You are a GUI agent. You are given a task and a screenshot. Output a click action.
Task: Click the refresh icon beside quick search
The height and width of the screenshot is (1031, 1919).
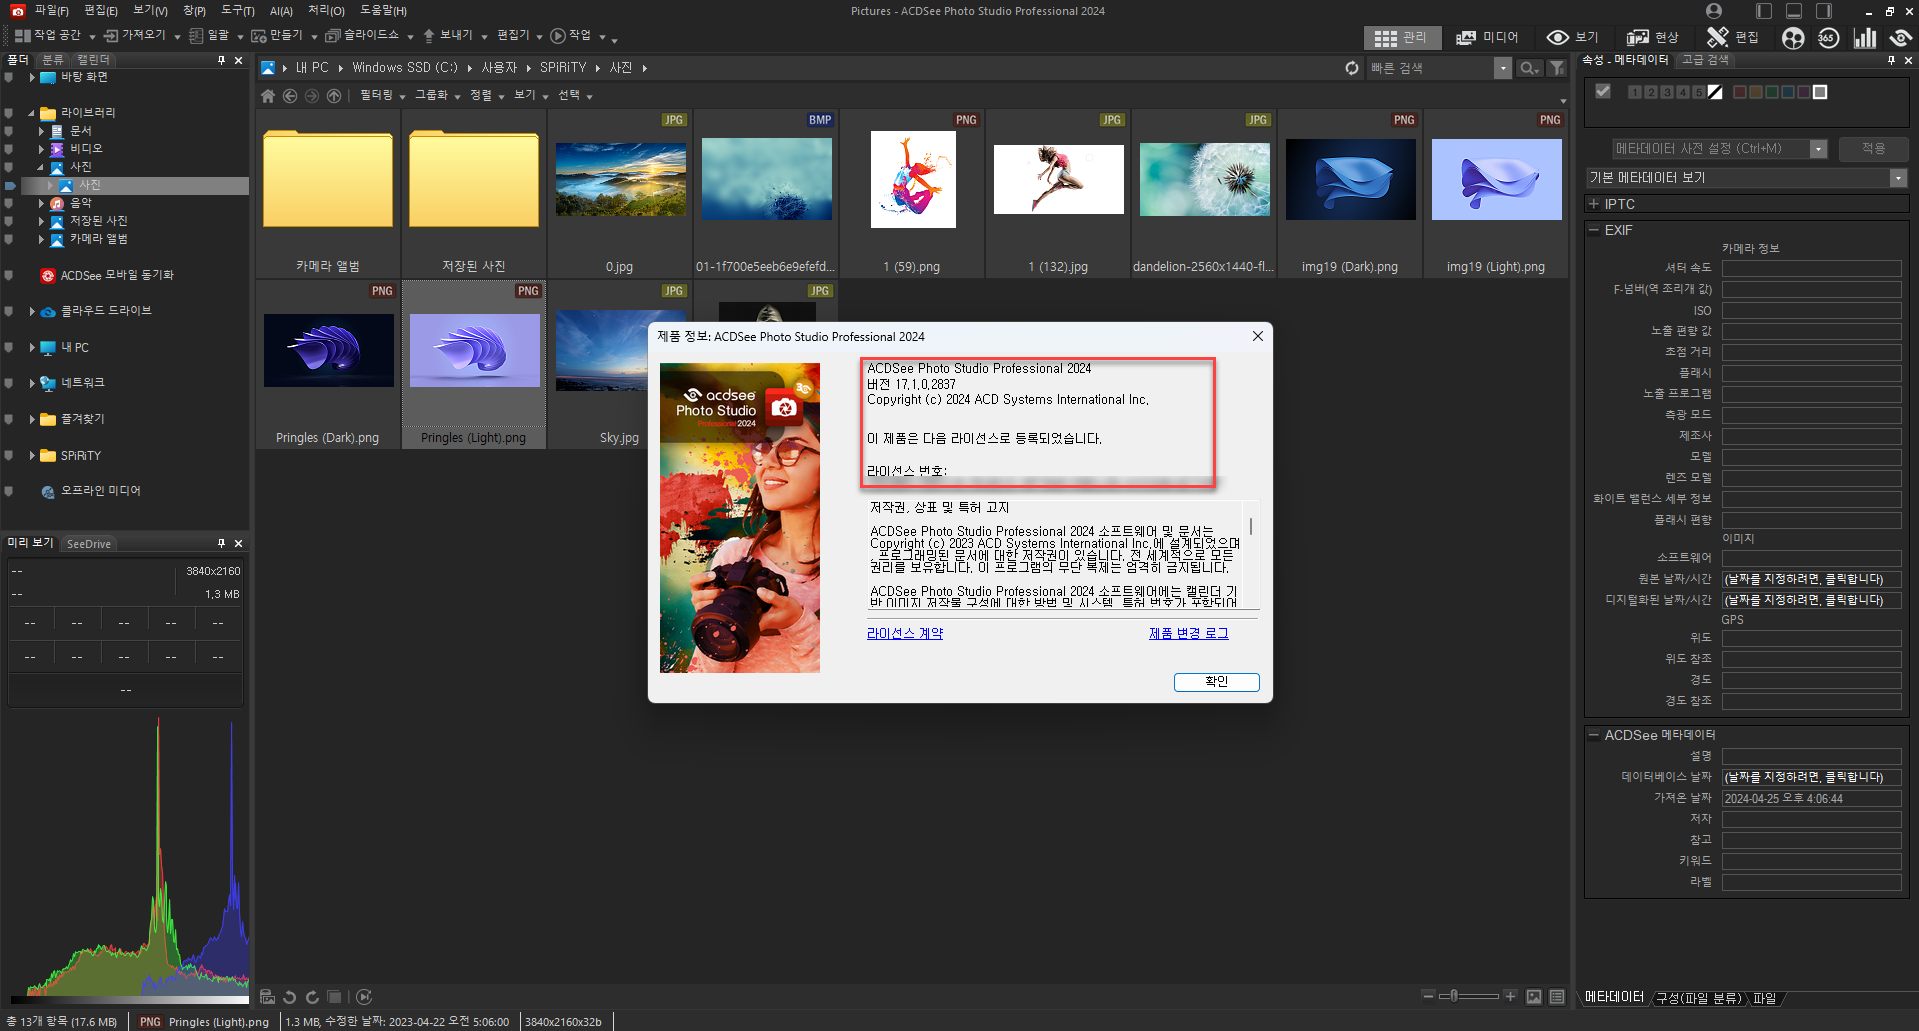tap(1352, 68)
